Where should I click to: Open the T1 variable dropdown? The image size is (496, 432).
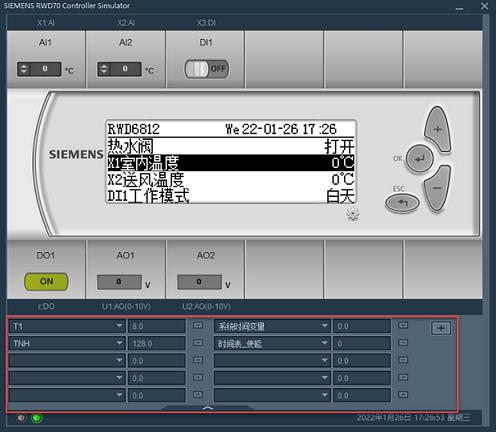coord(67,326)
